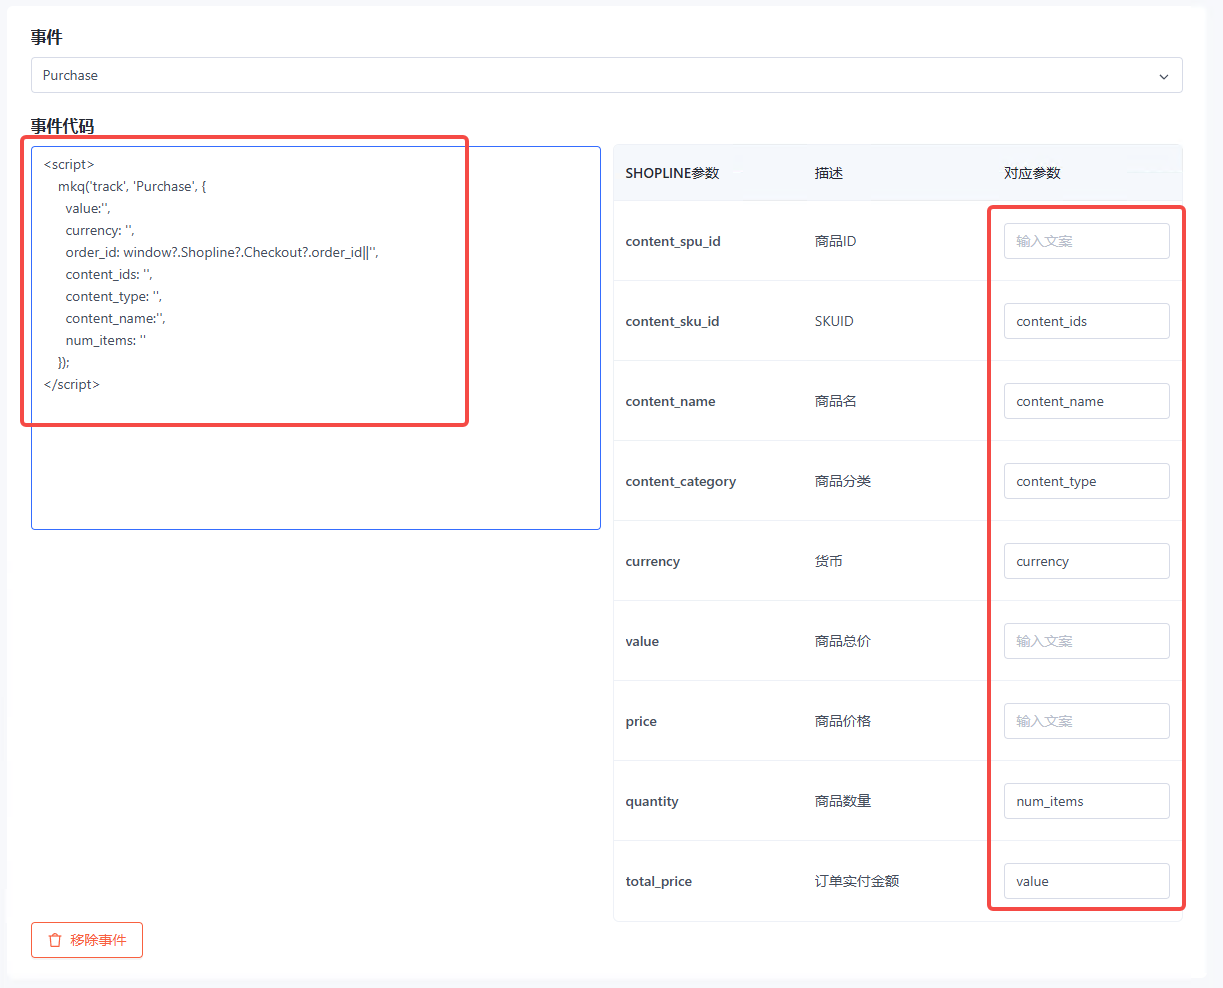The image size is (1223, 988).
Task: Click the 商品ID description cell
Action: coord(835,241)
